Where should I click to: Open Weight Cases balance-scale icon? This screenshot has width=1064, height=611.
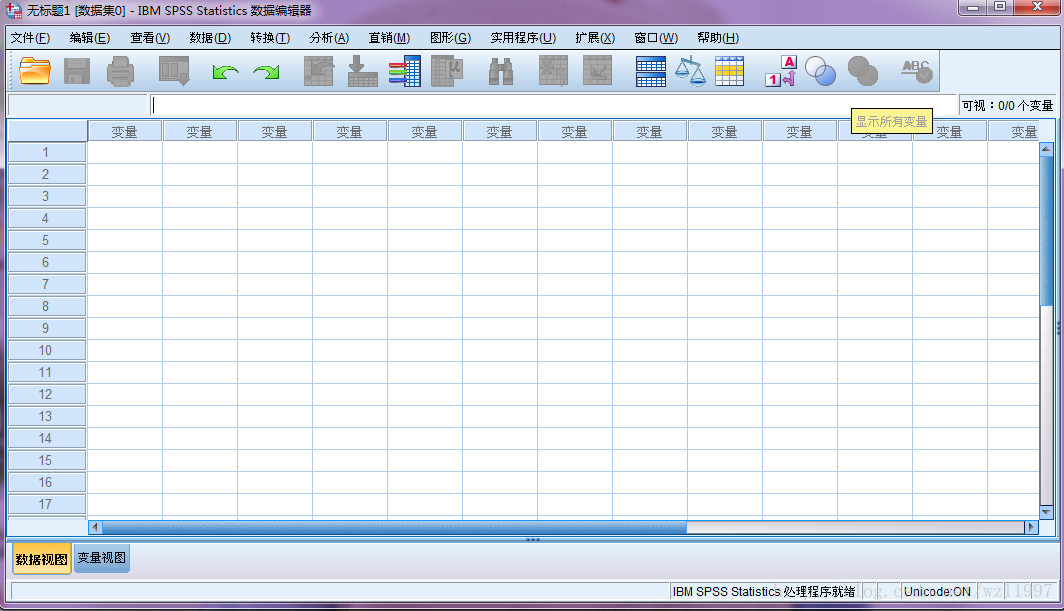click(x=690, y=71)
